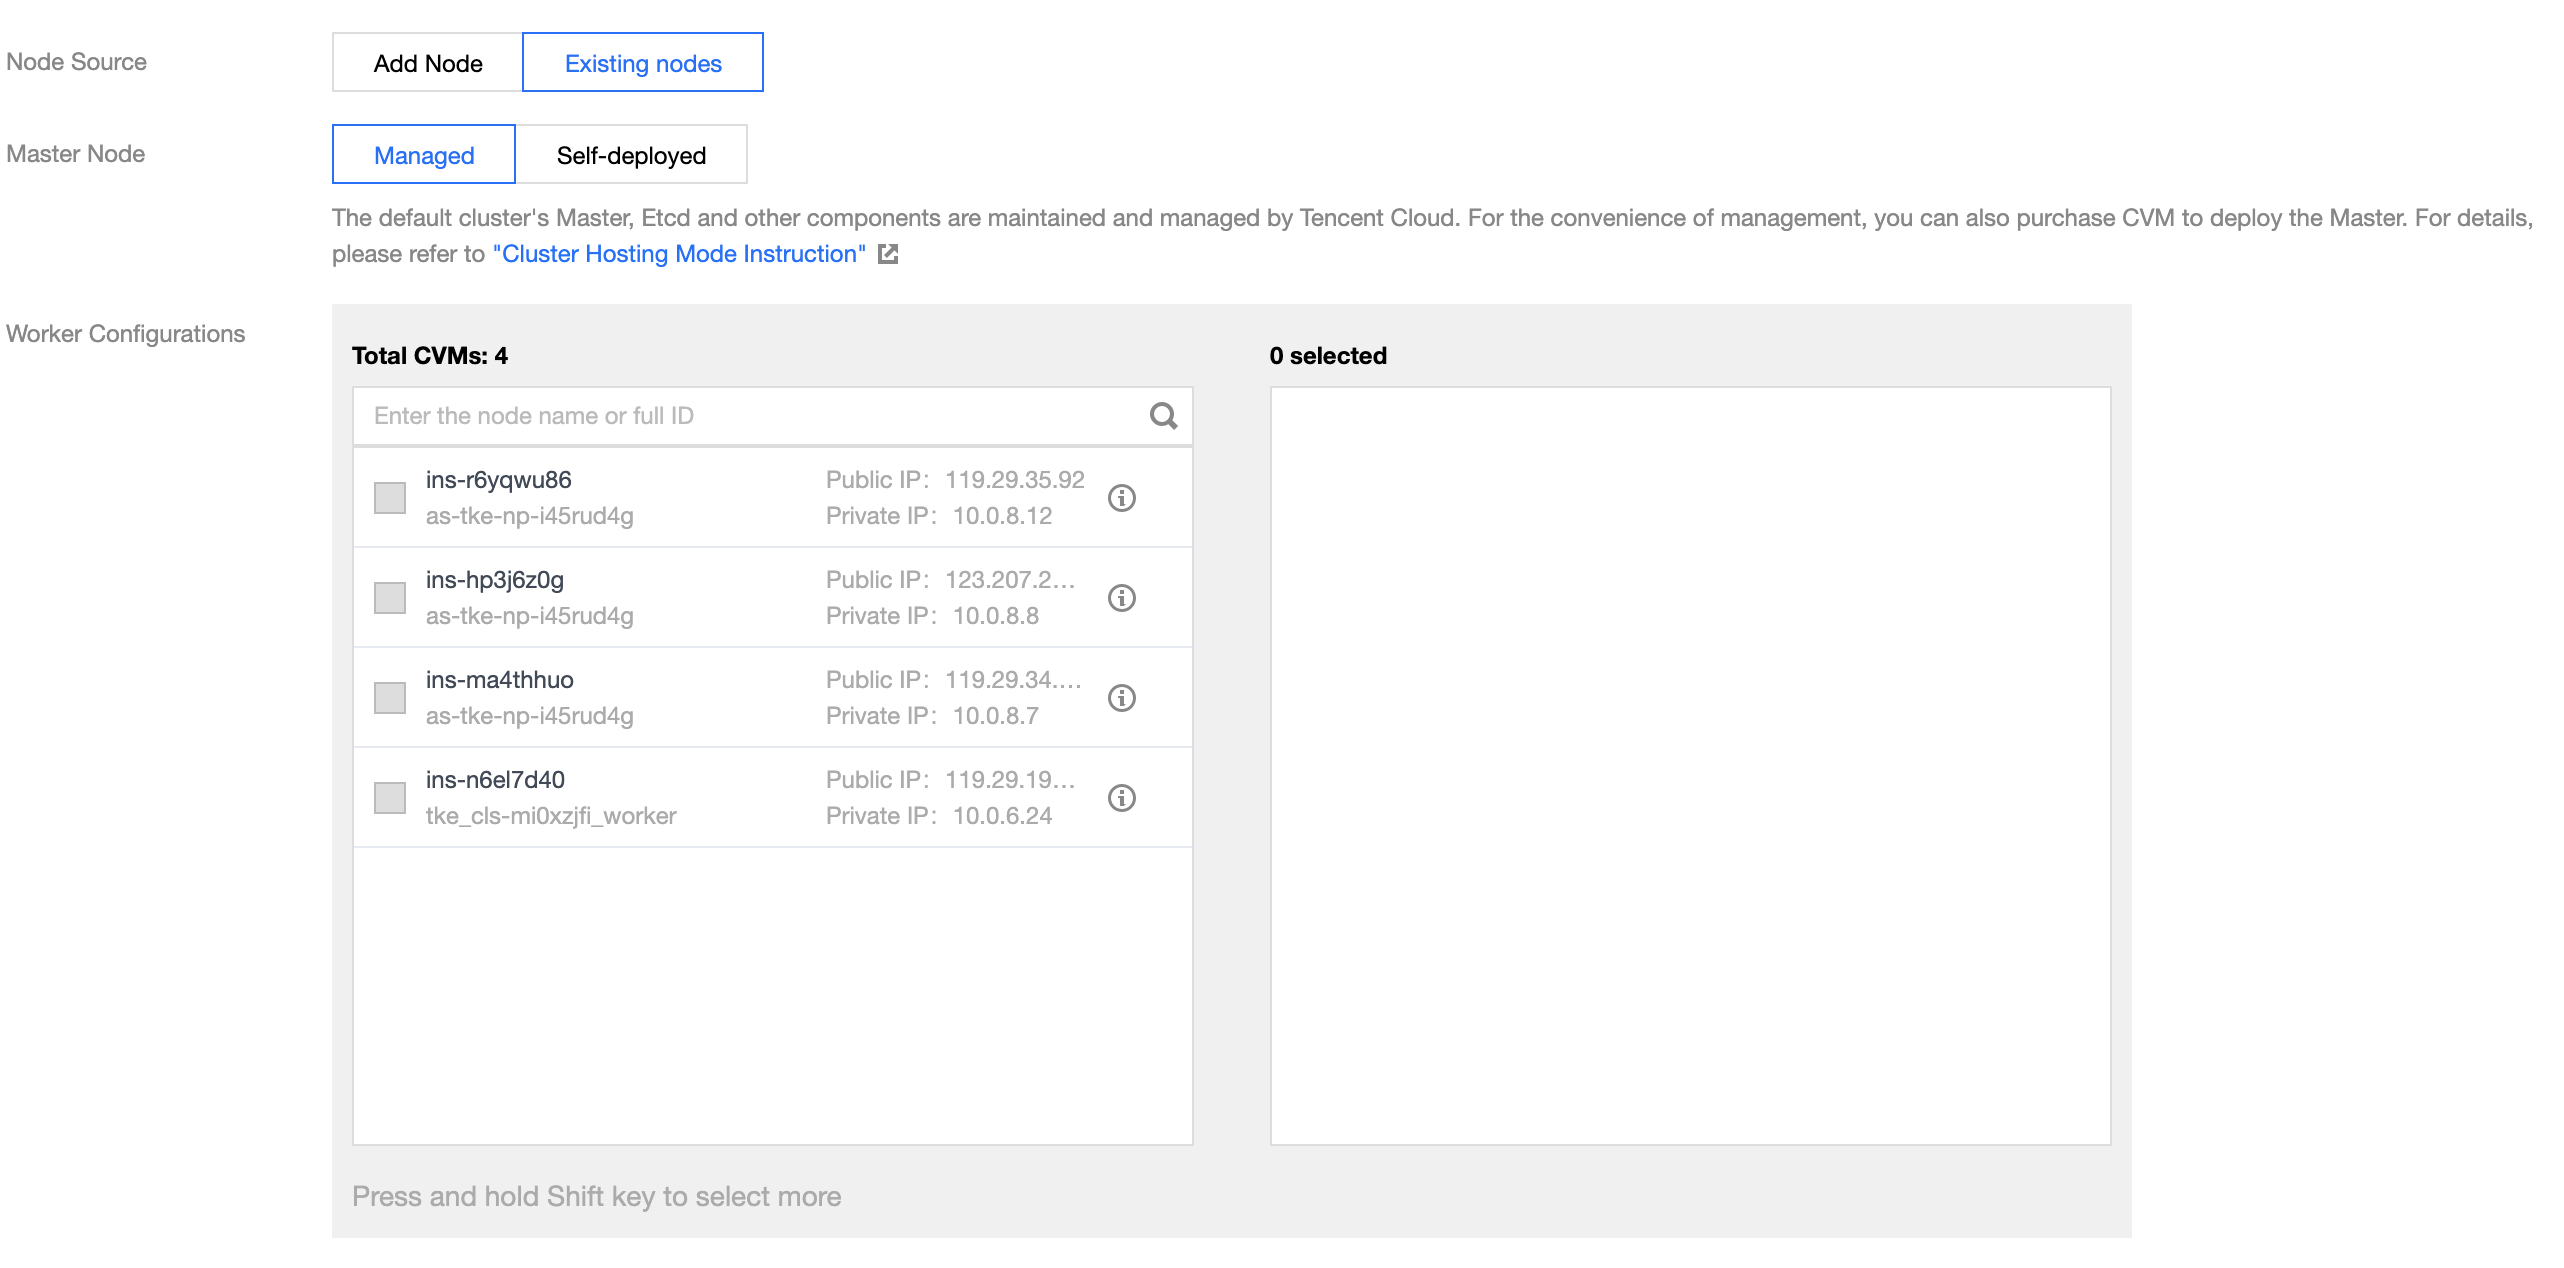The width and height of the screenshot is (2564, 1268).
Task: Choose Managed master node mode
Action: click(424, 155)
